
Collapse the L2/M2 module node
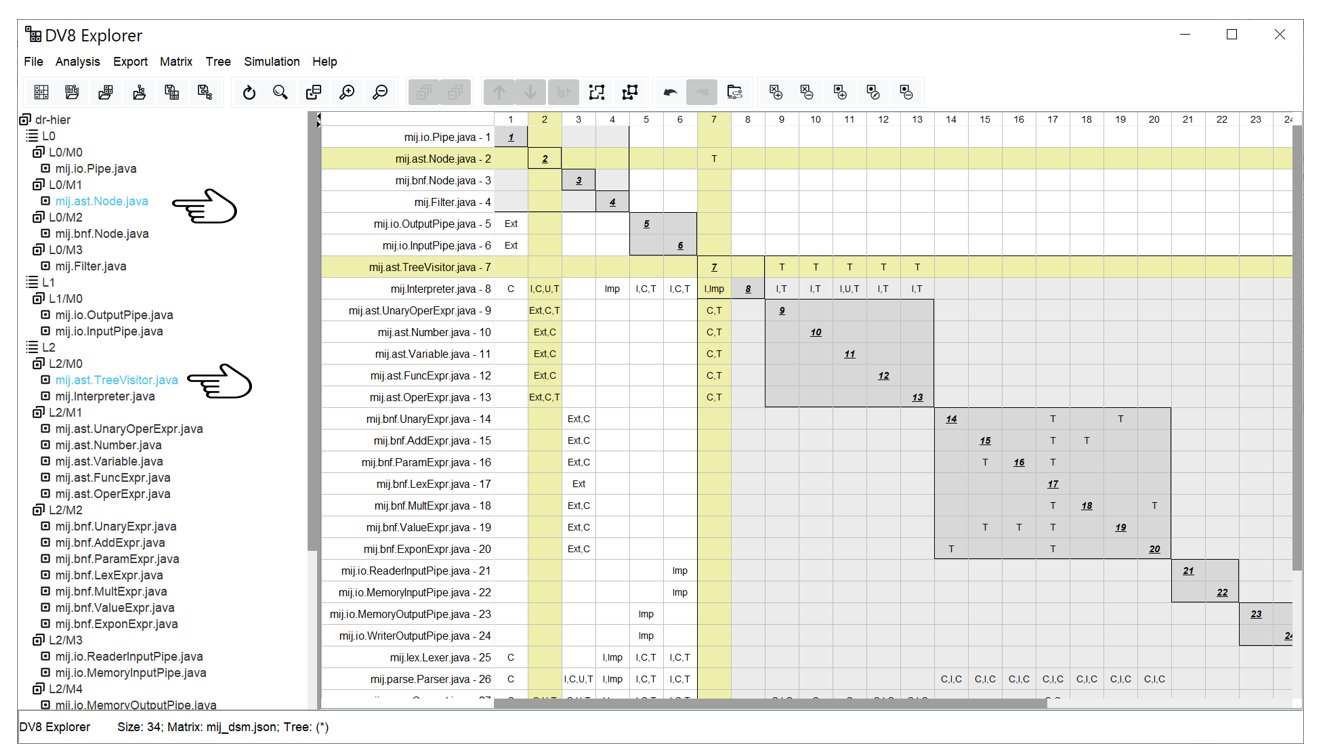tap(39, 510)
